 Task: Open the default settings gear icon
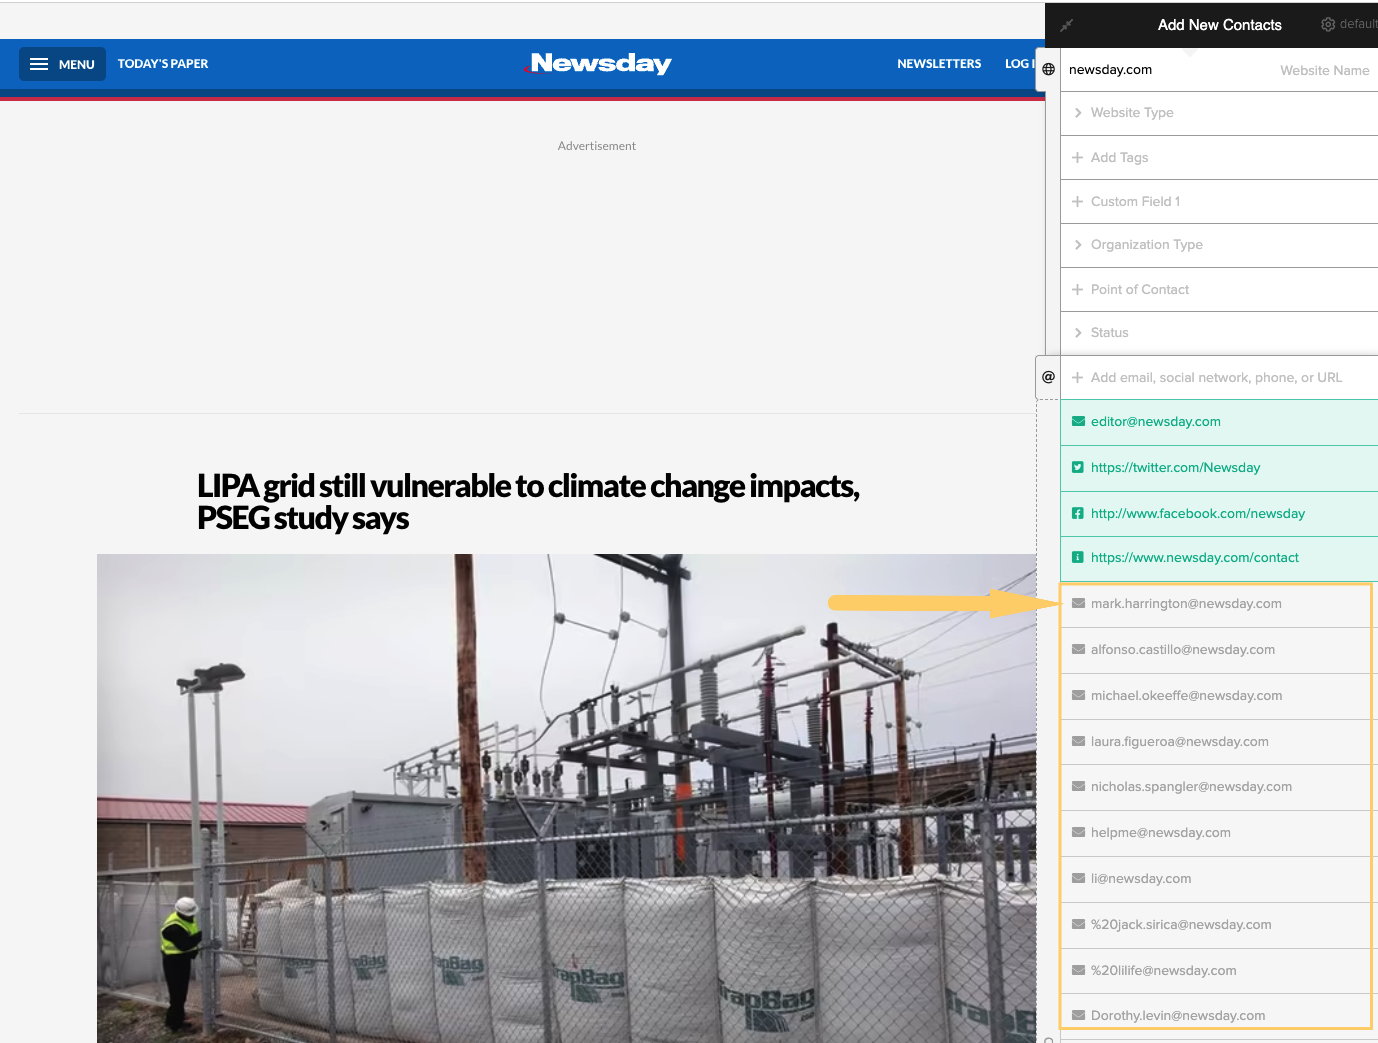1328,24
